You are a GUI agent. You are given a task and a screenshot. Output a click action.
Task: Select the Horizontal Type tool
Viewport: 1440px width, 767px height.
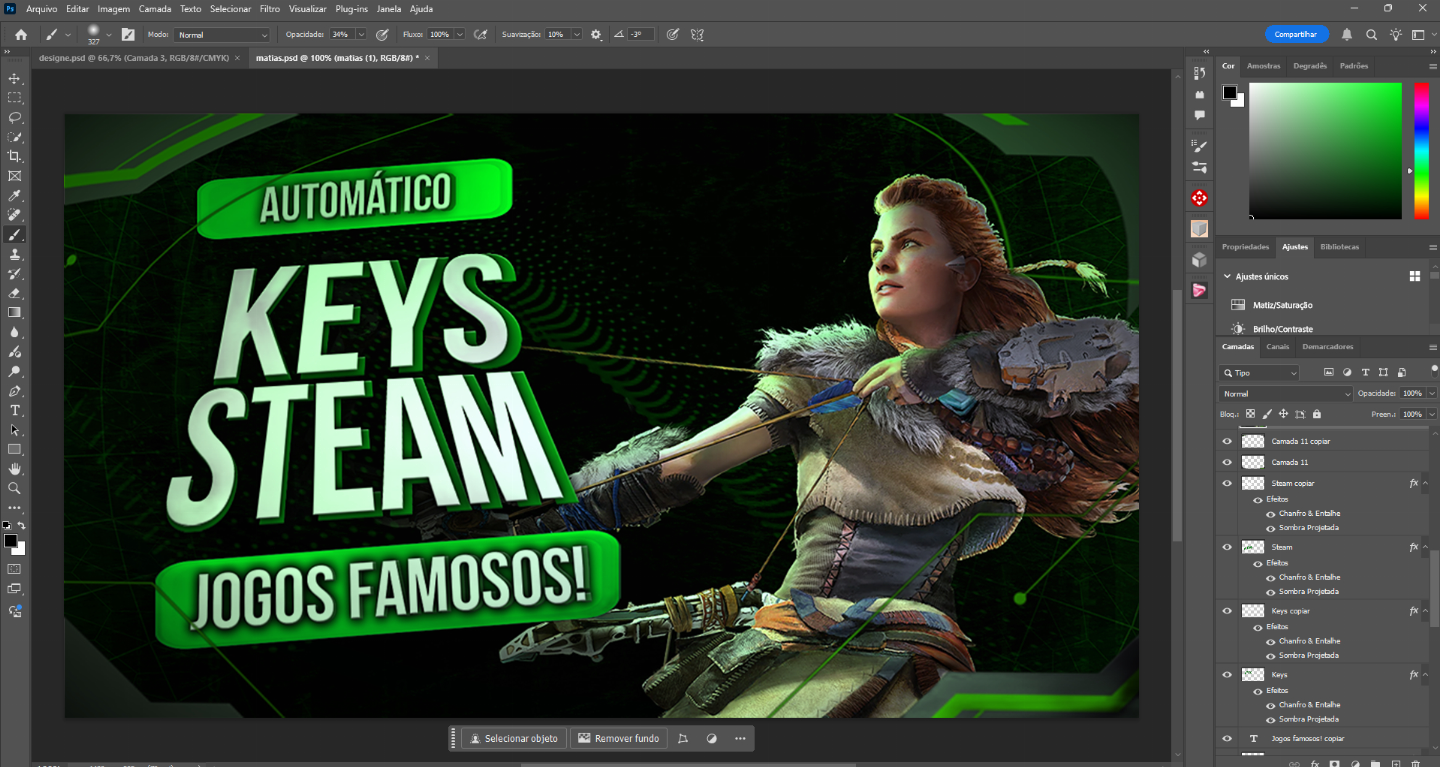coord(15,410)
